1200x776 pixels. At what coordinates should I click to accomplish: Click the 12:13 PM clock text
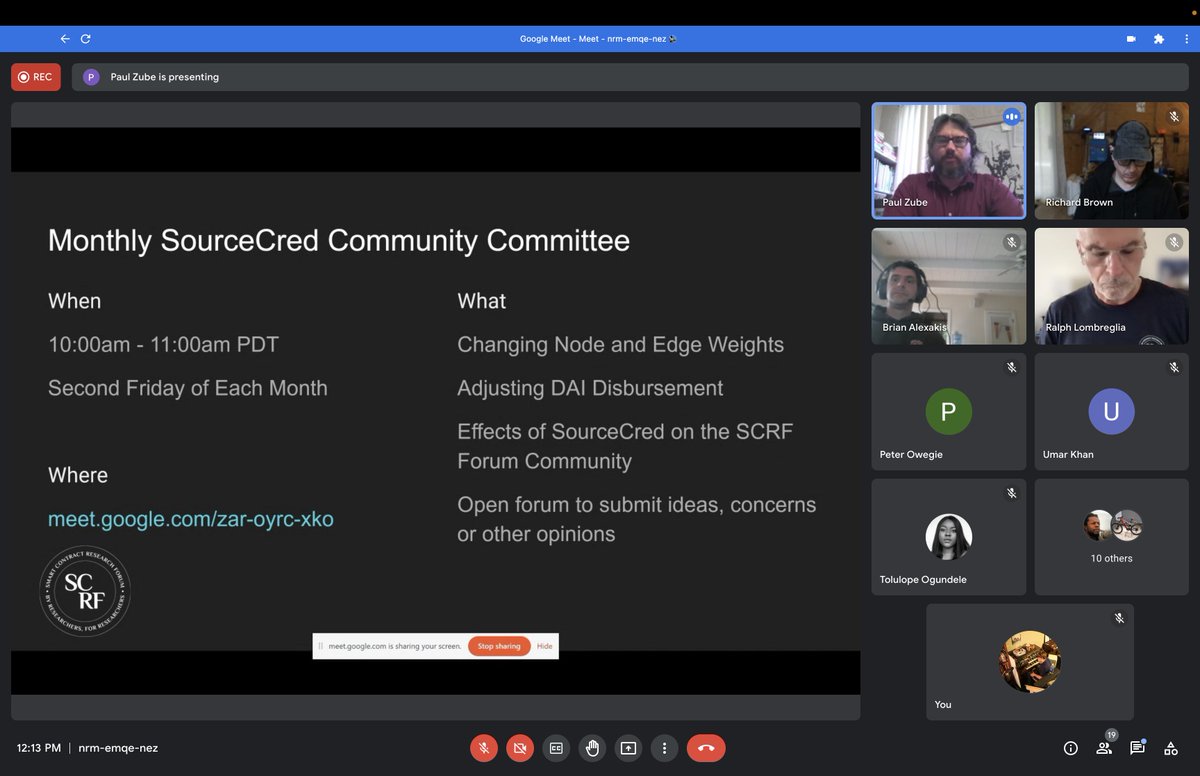[39, 747]
